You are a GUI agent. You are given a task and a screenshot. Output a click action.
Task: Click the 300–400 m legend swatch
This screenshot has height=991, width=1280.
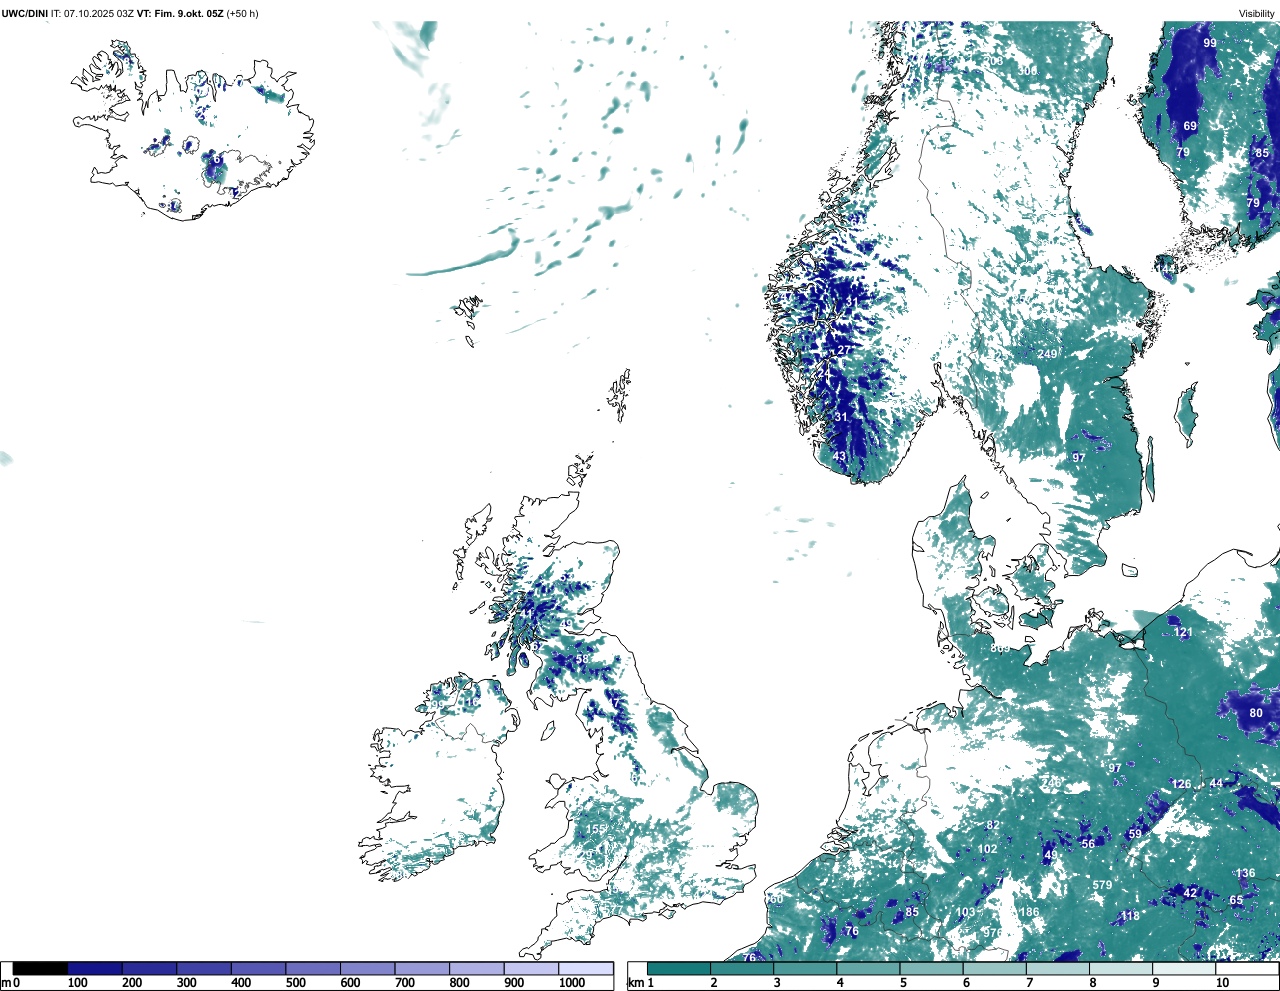point(204,968)
